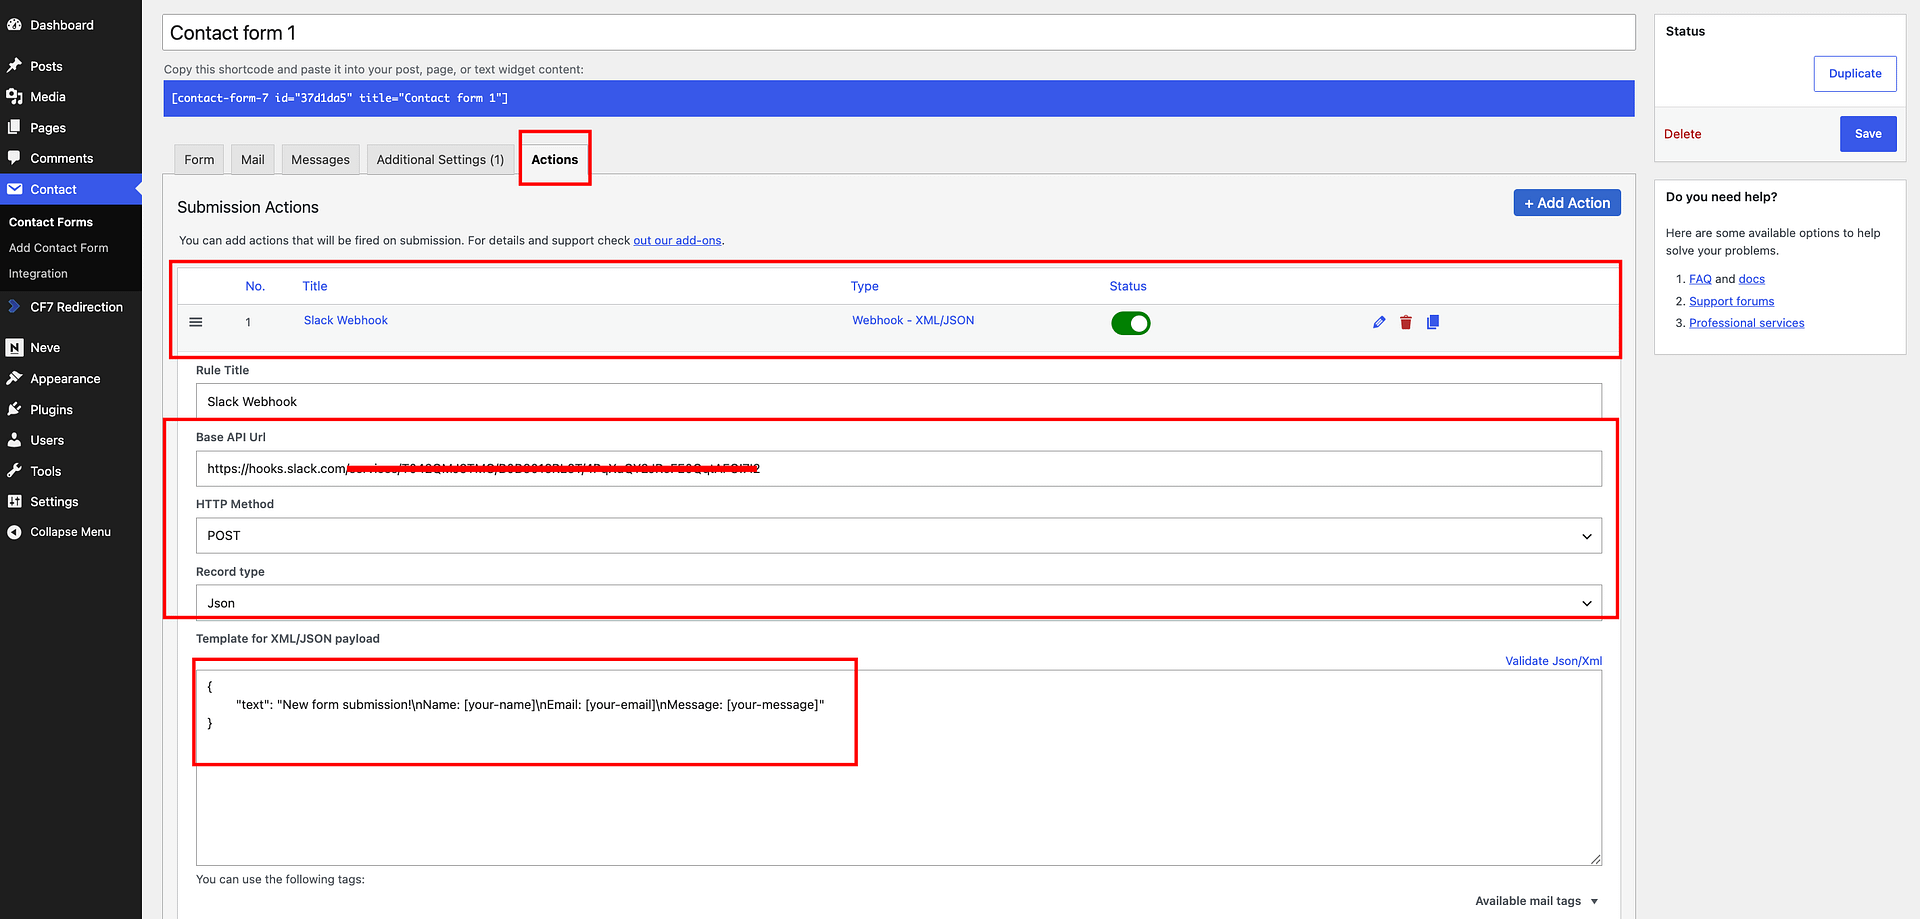Open Add Contact Form submenu item
Image resolution: width=1920 pixels, height=919 pixels.
point(58,248)
